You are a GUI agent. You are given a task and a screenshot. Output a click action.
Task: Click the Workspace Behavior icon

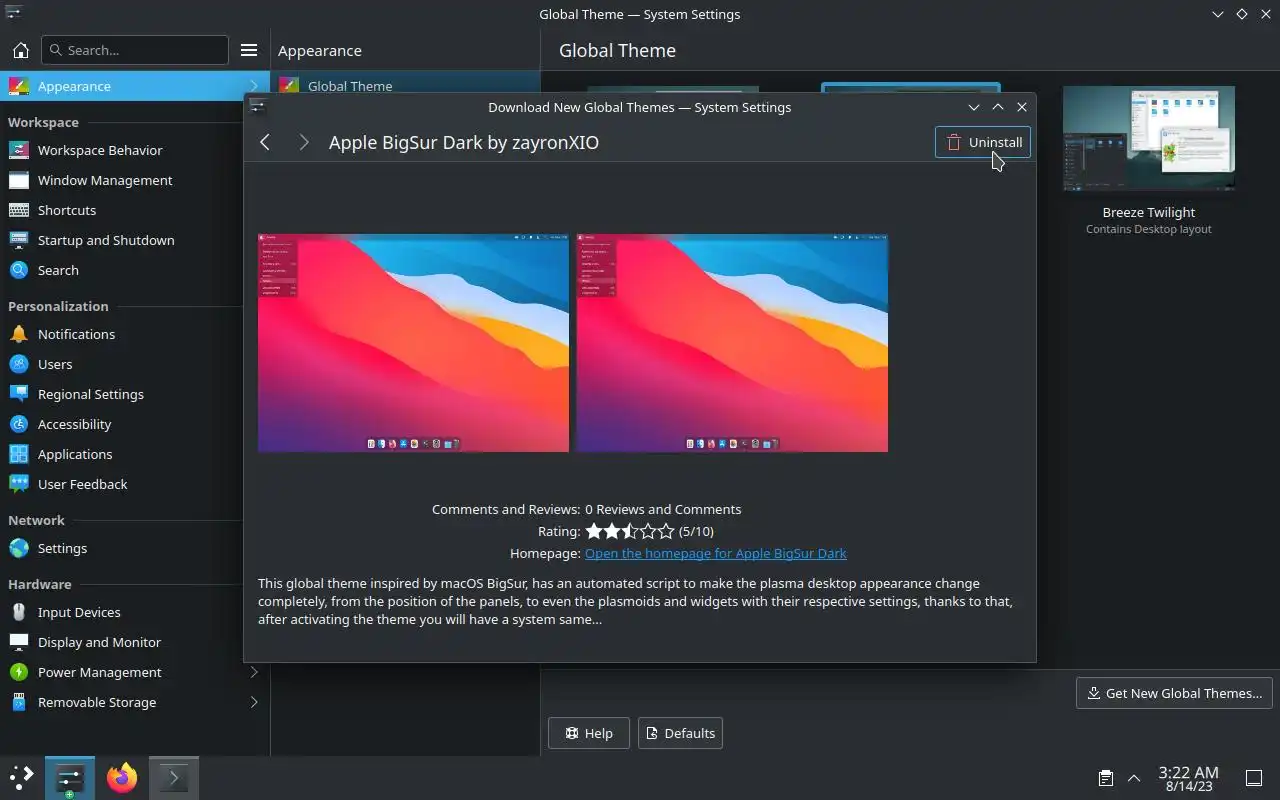18,150
